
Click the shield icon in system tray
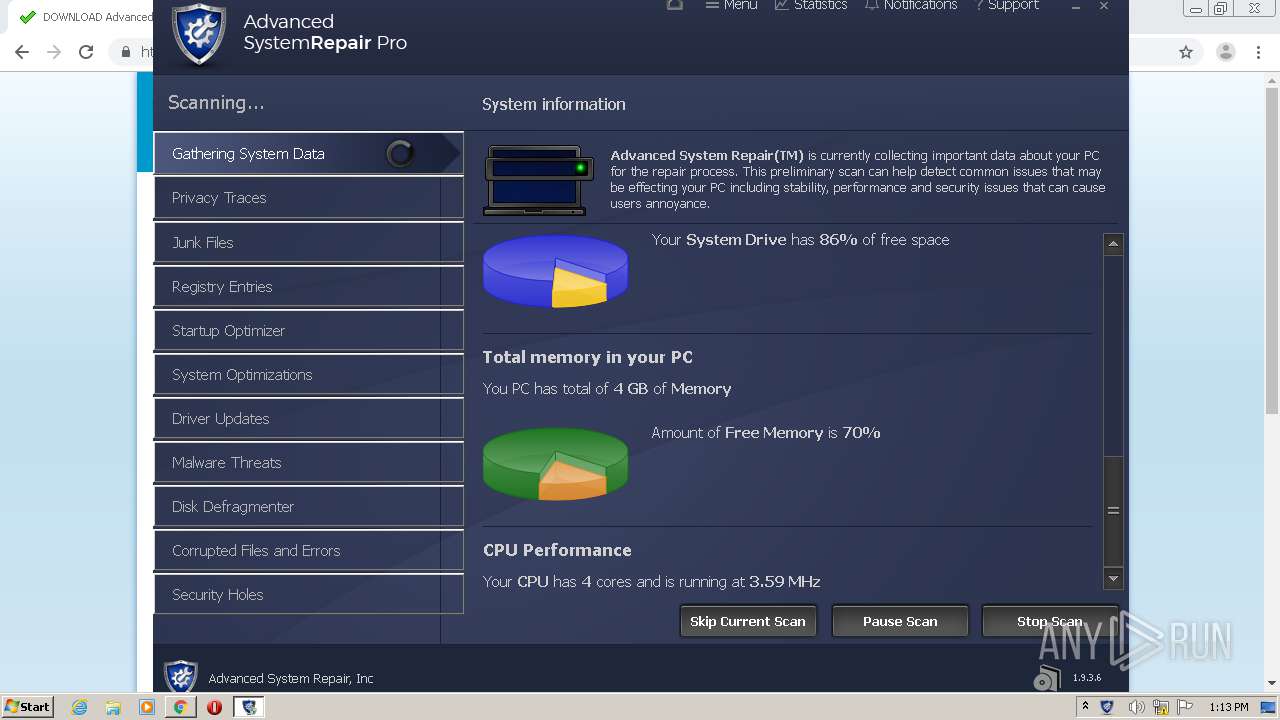pyautogui.click(x=1107, y=707)
